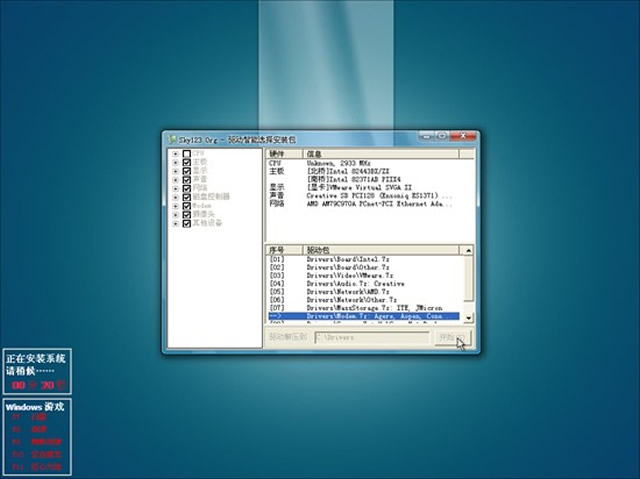Screen dimensions: 640x479
Task: Expand the 显示 tree node
Action: pyautogui.click(x=176, y=171)
